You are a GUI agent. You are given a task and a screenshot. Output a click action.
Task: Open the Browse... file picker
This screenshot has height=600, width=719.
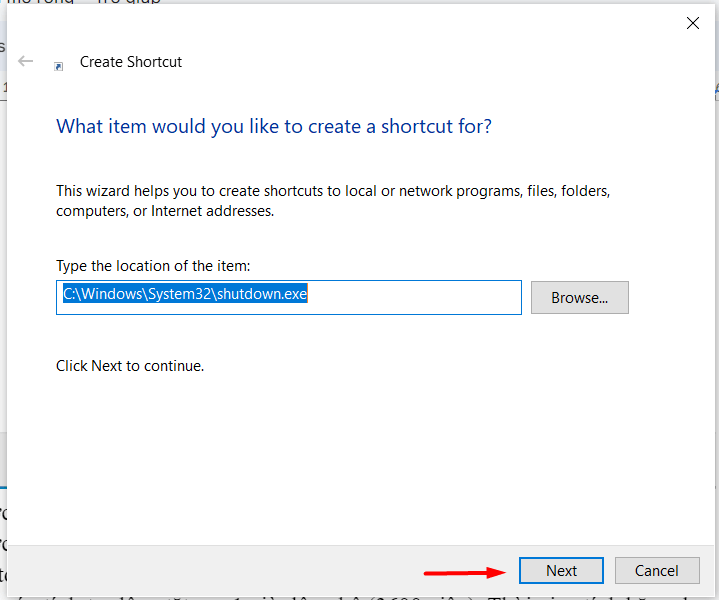point(580,298)
